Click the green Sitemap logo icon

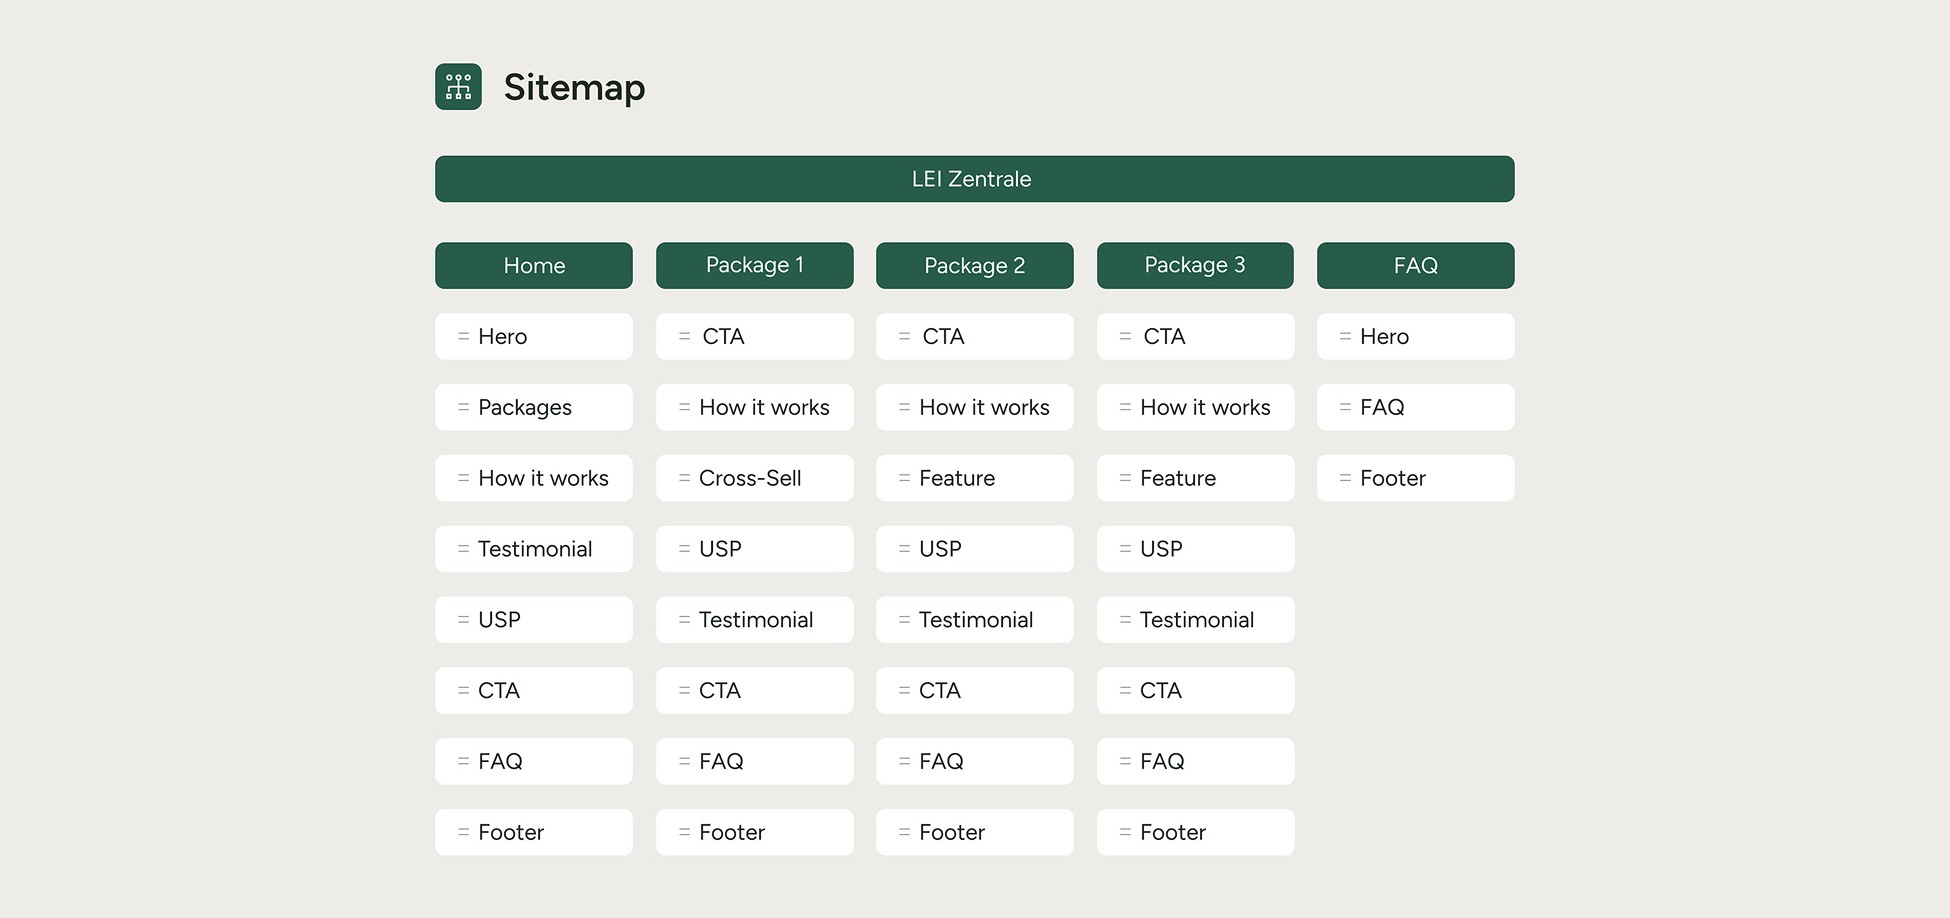click(458, 87)
